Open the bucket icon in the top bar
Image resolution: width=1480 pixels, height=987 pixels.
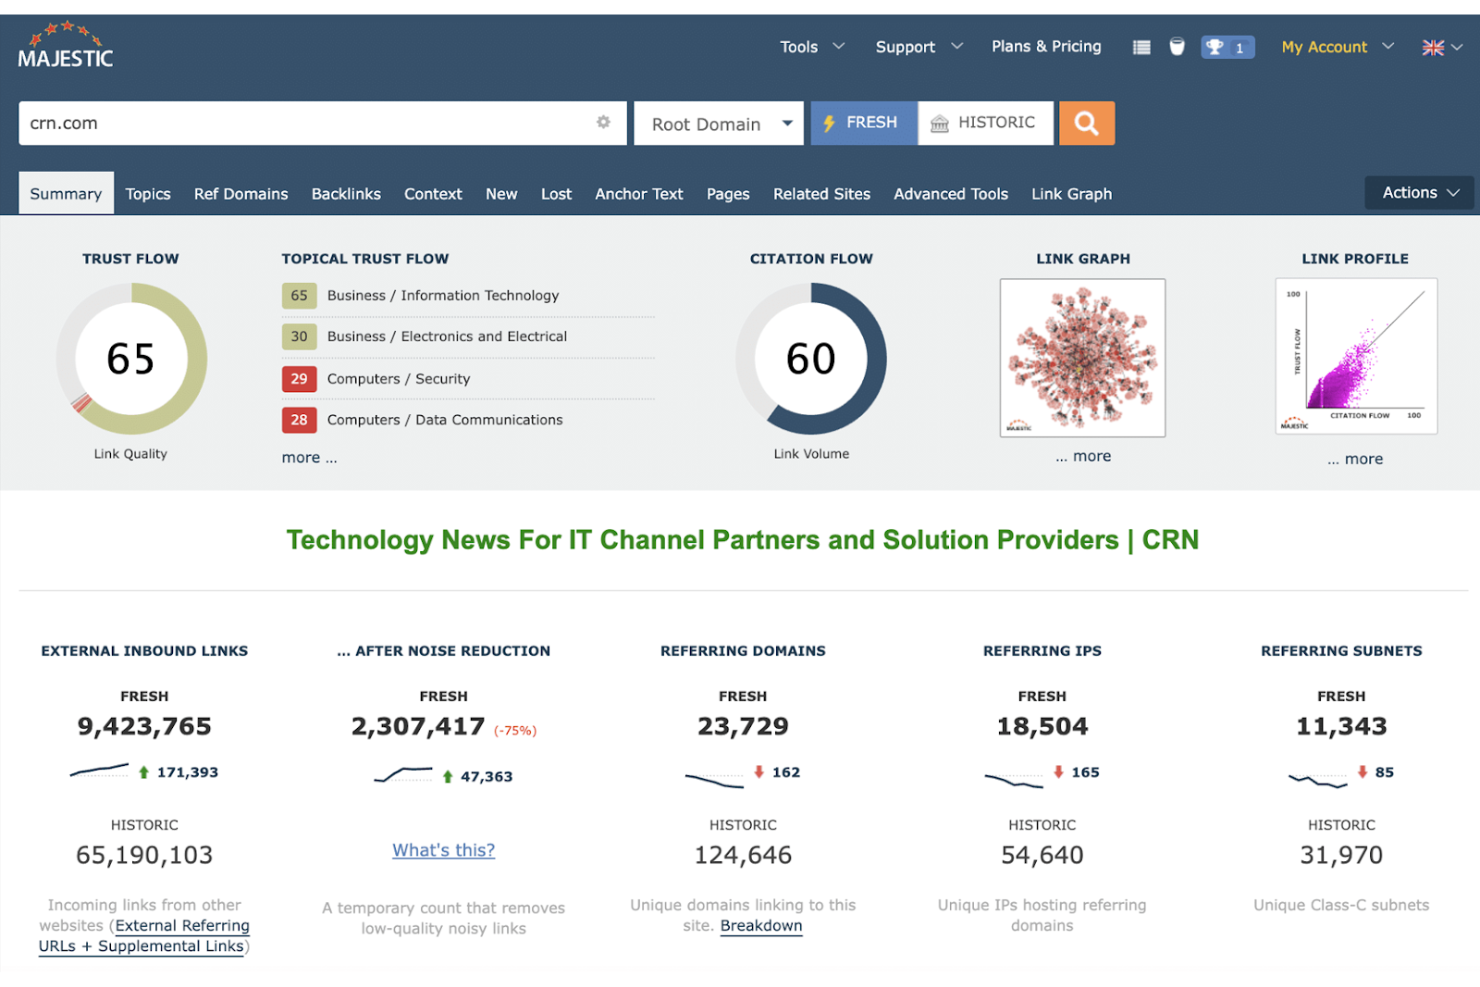click(x=1177, y=47)
